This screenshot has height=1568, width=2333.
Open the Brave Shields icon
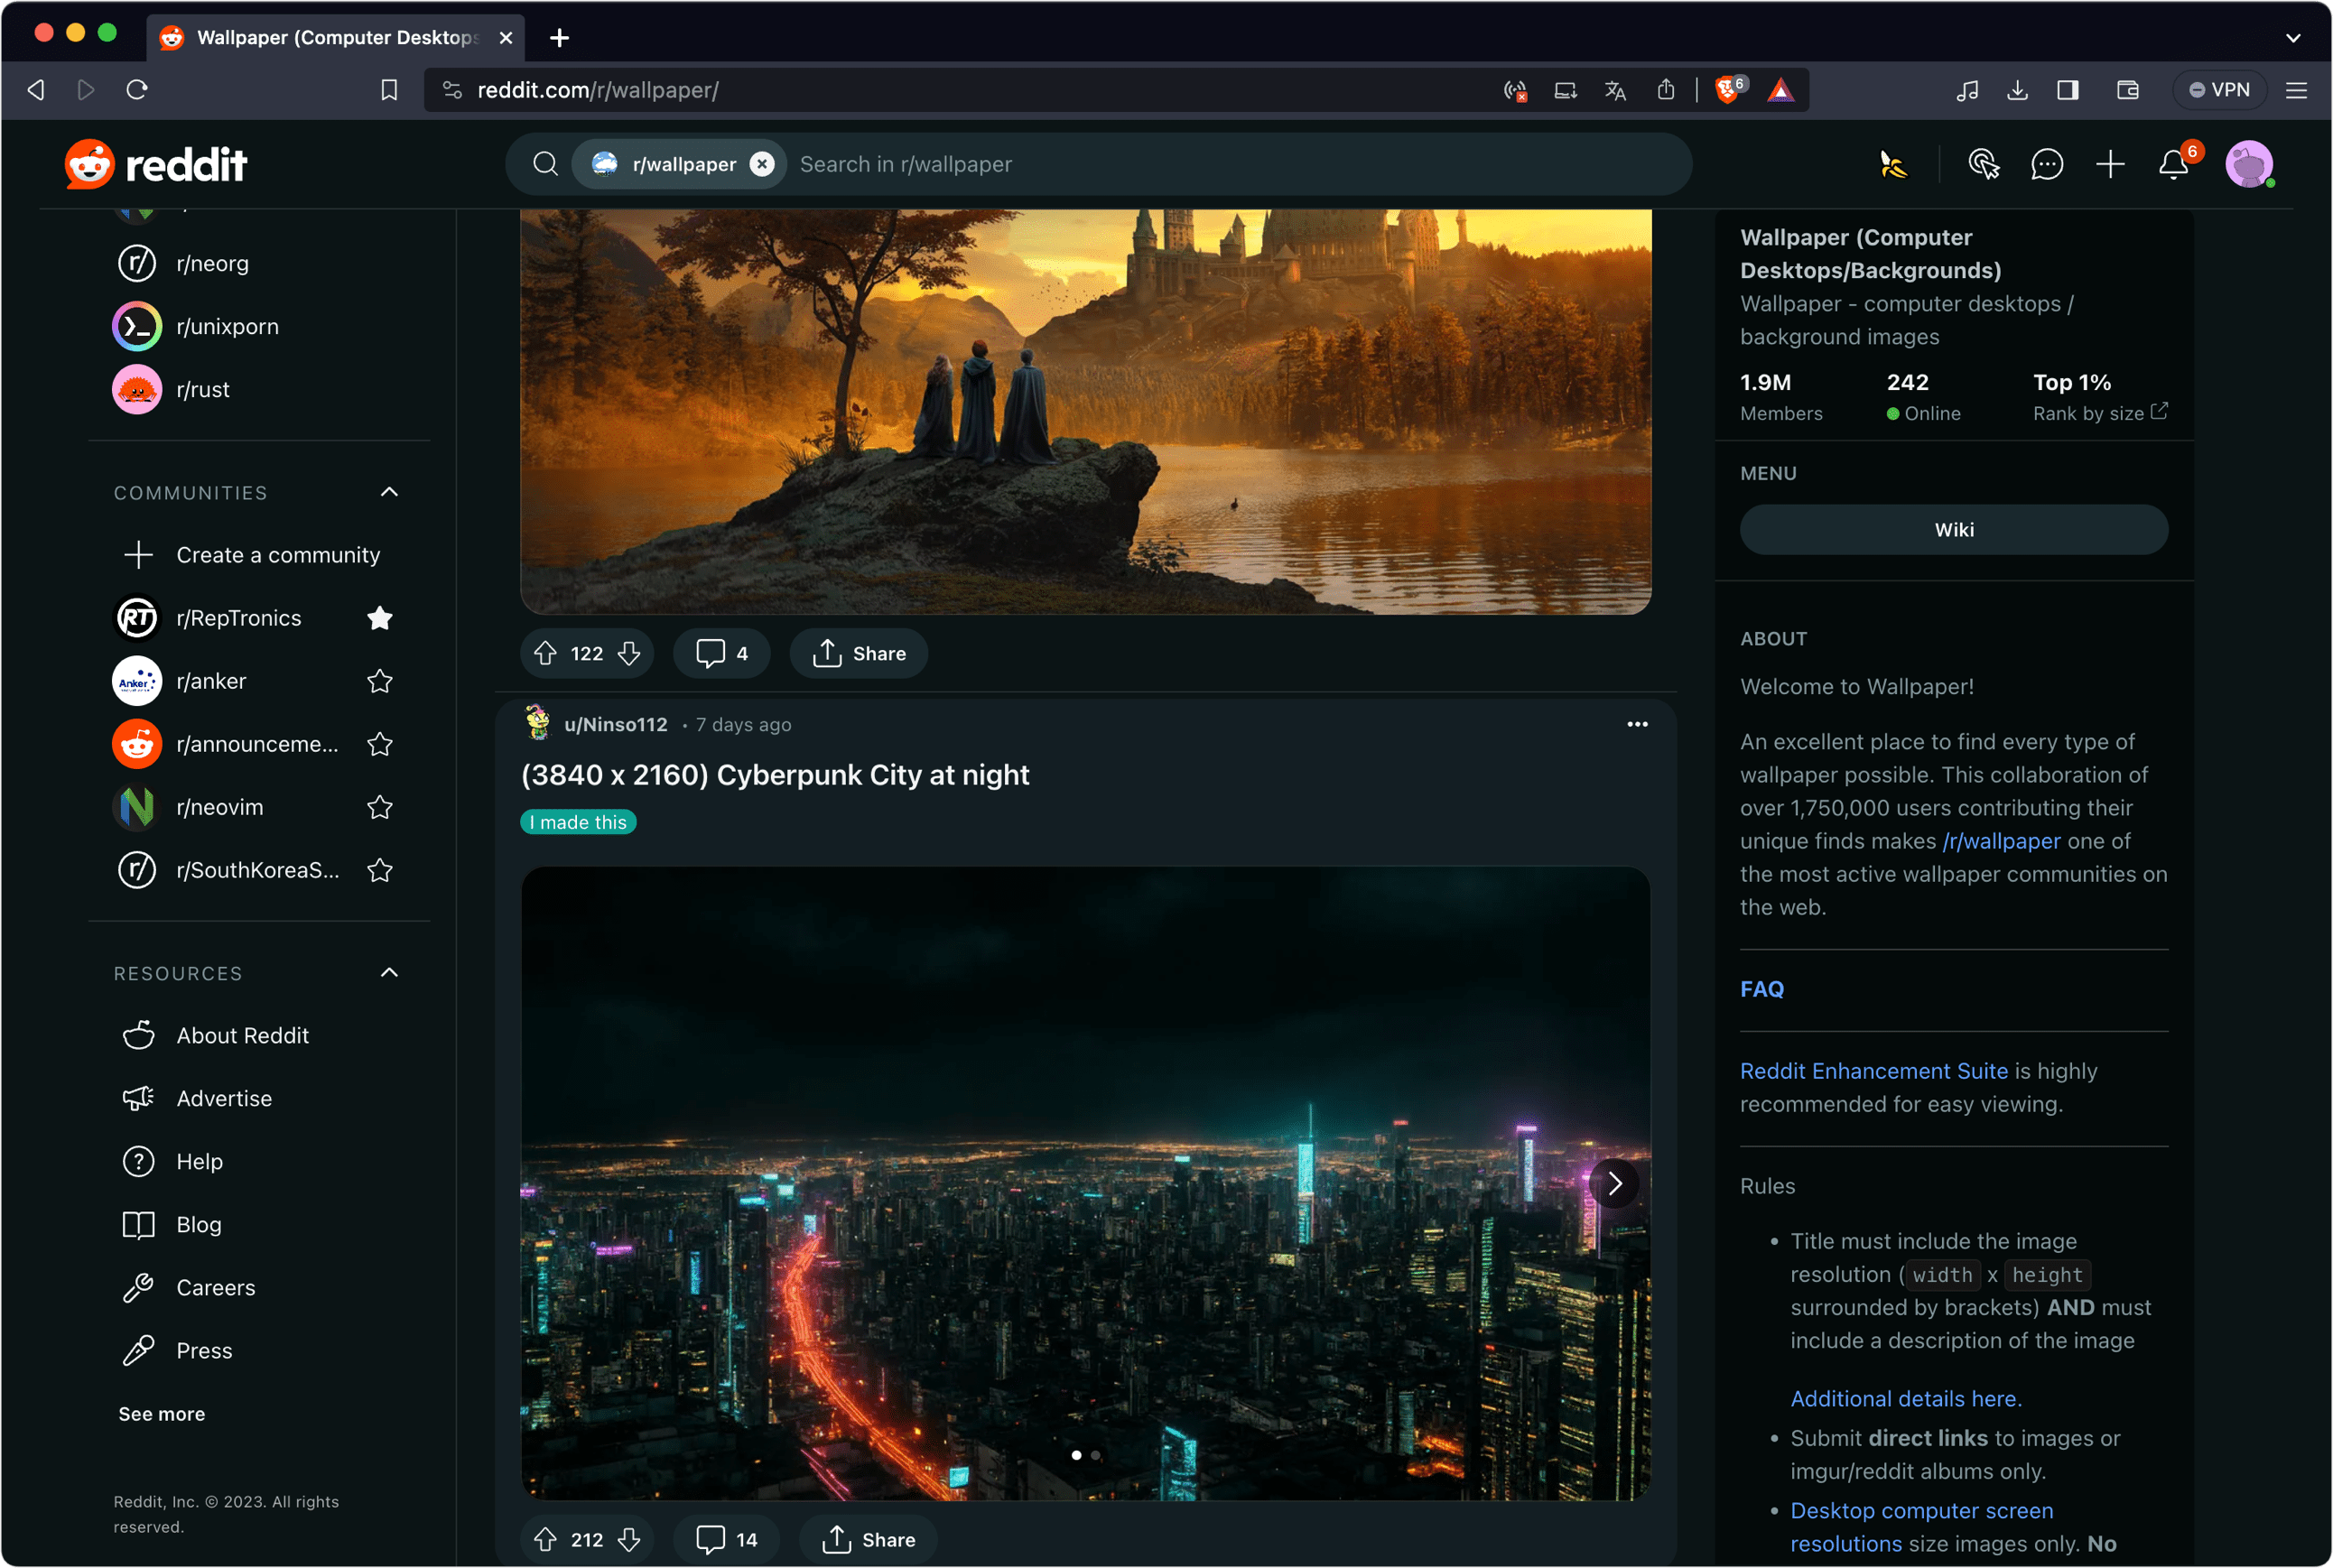pos(1726,90)
